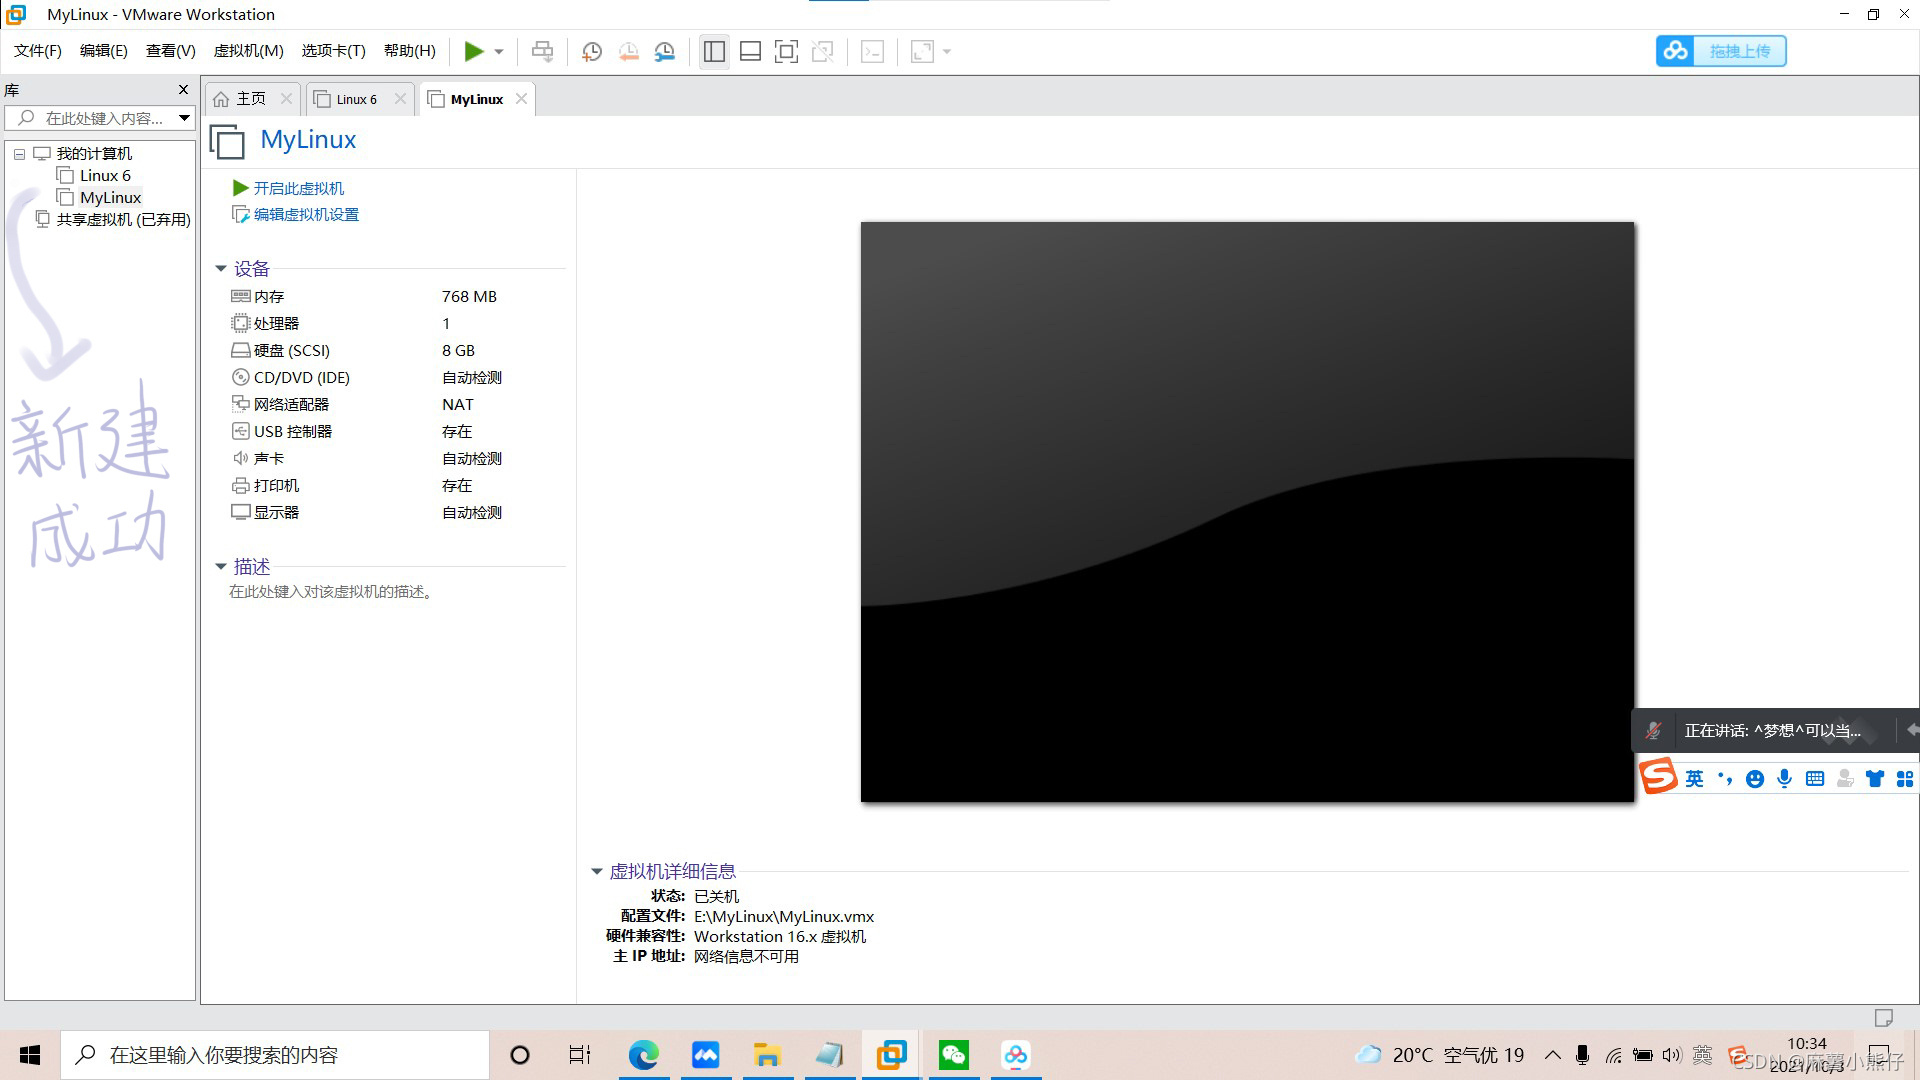Screen dimensions: 1920x1080
Task: Click the send Ctrl+Alt+Del icon
Action: pyautogui.click(x=542, y=52)
